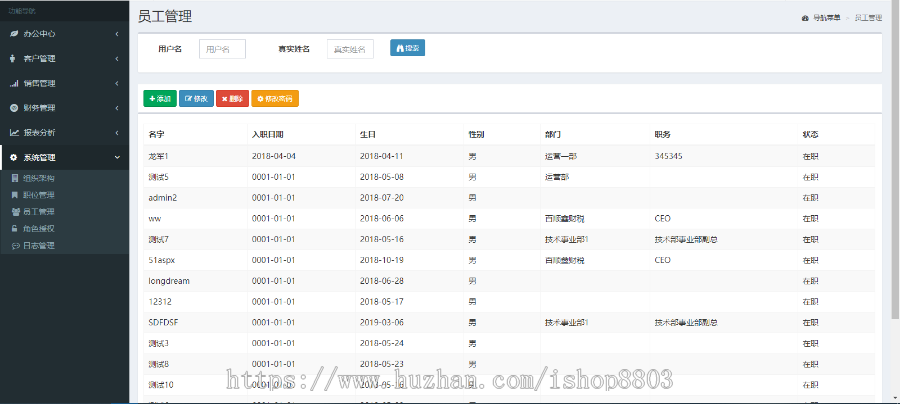Select the row named longdream
900x404 pixels.
(509, 281)
